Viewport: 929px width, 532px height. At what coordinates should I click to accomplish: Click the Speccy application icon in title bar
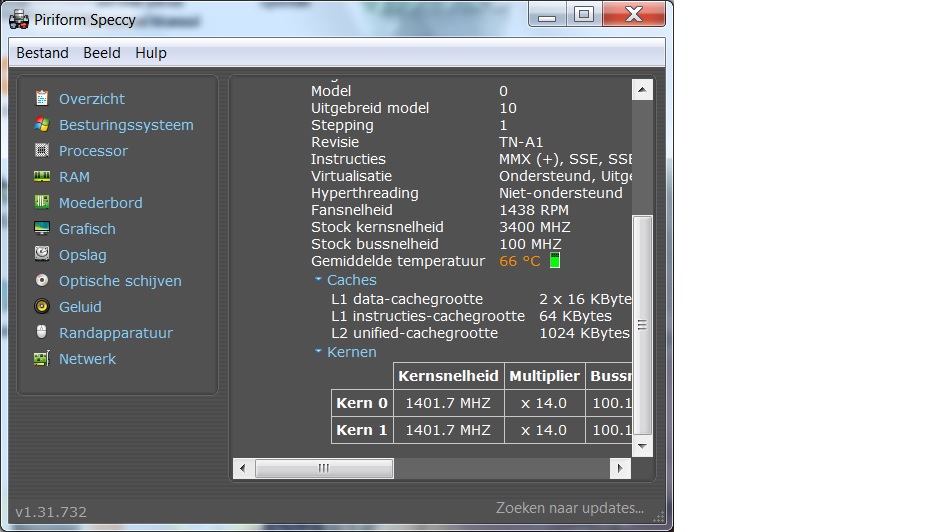click(19, 20)
